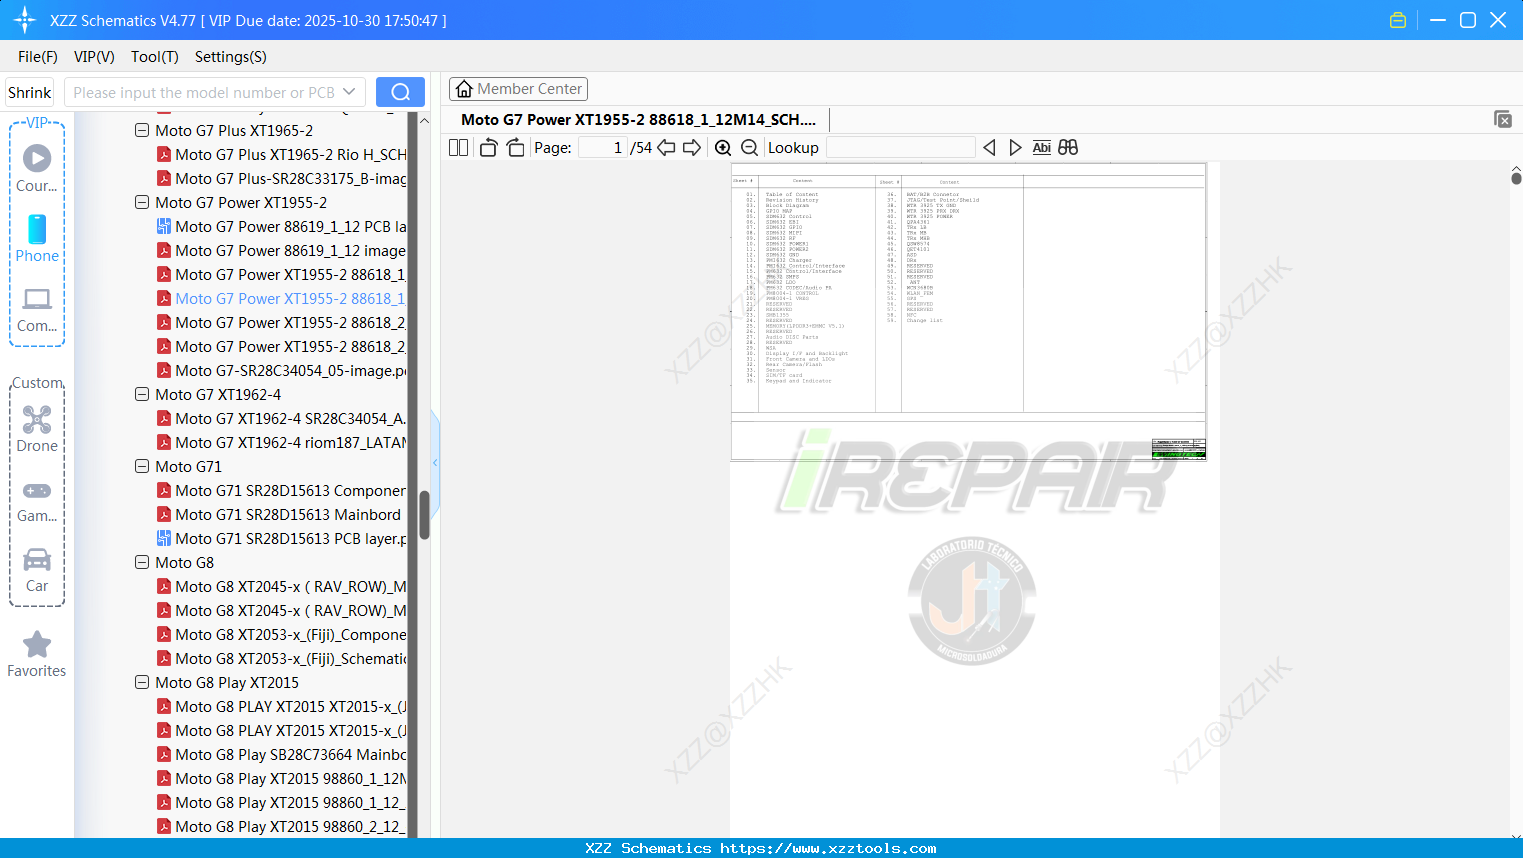Open the Car category
Screen dimensions: 1523x858
(x=37, y=559)
